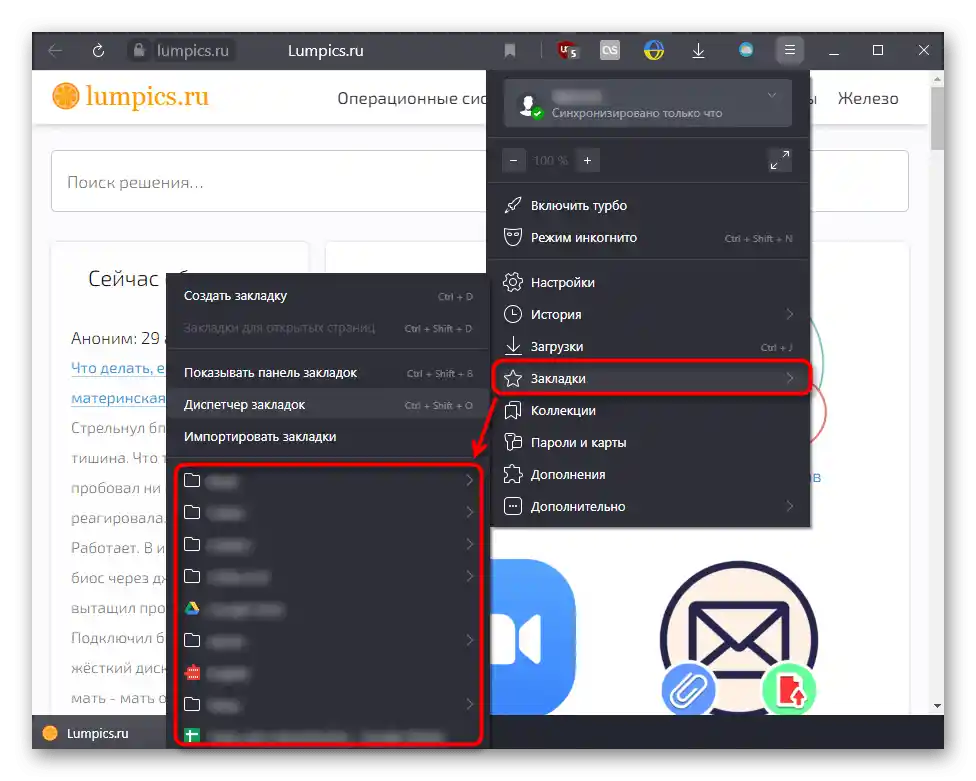Open the Zoom camera article thumbnail
Viewport: 976px width, 781px height.
(533, 637)
